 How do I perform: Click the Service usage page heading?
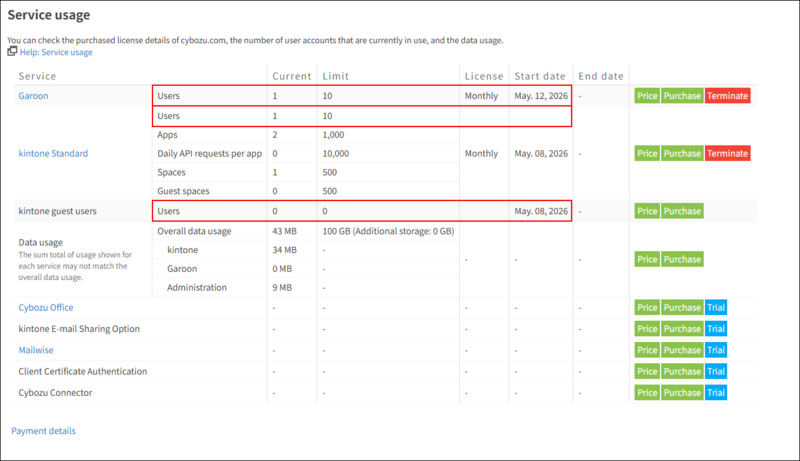(49, 15)
